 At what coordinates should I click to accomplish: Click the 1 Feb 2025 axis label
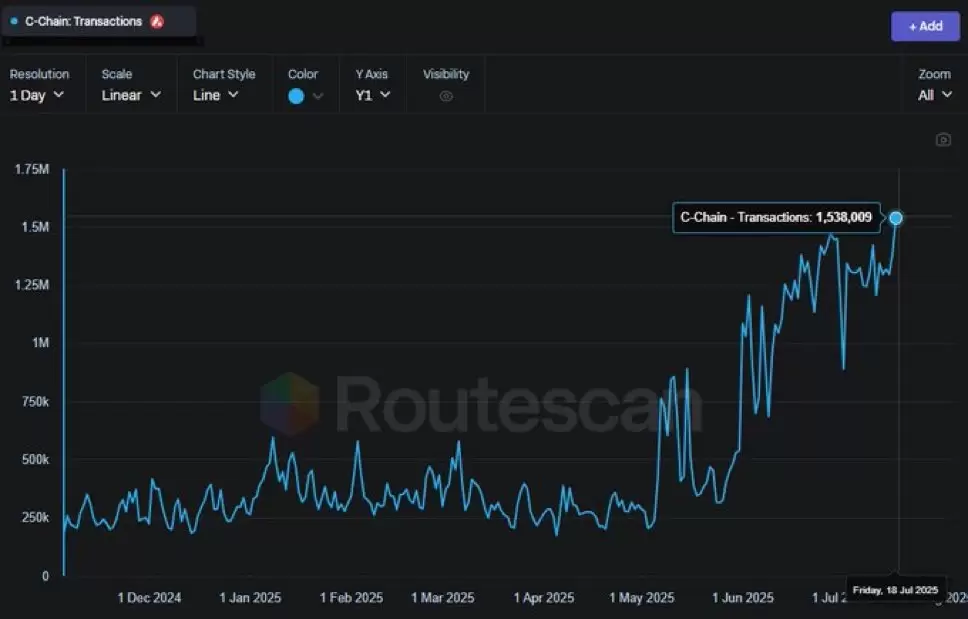pyautogui.click(x=351, y=597)
